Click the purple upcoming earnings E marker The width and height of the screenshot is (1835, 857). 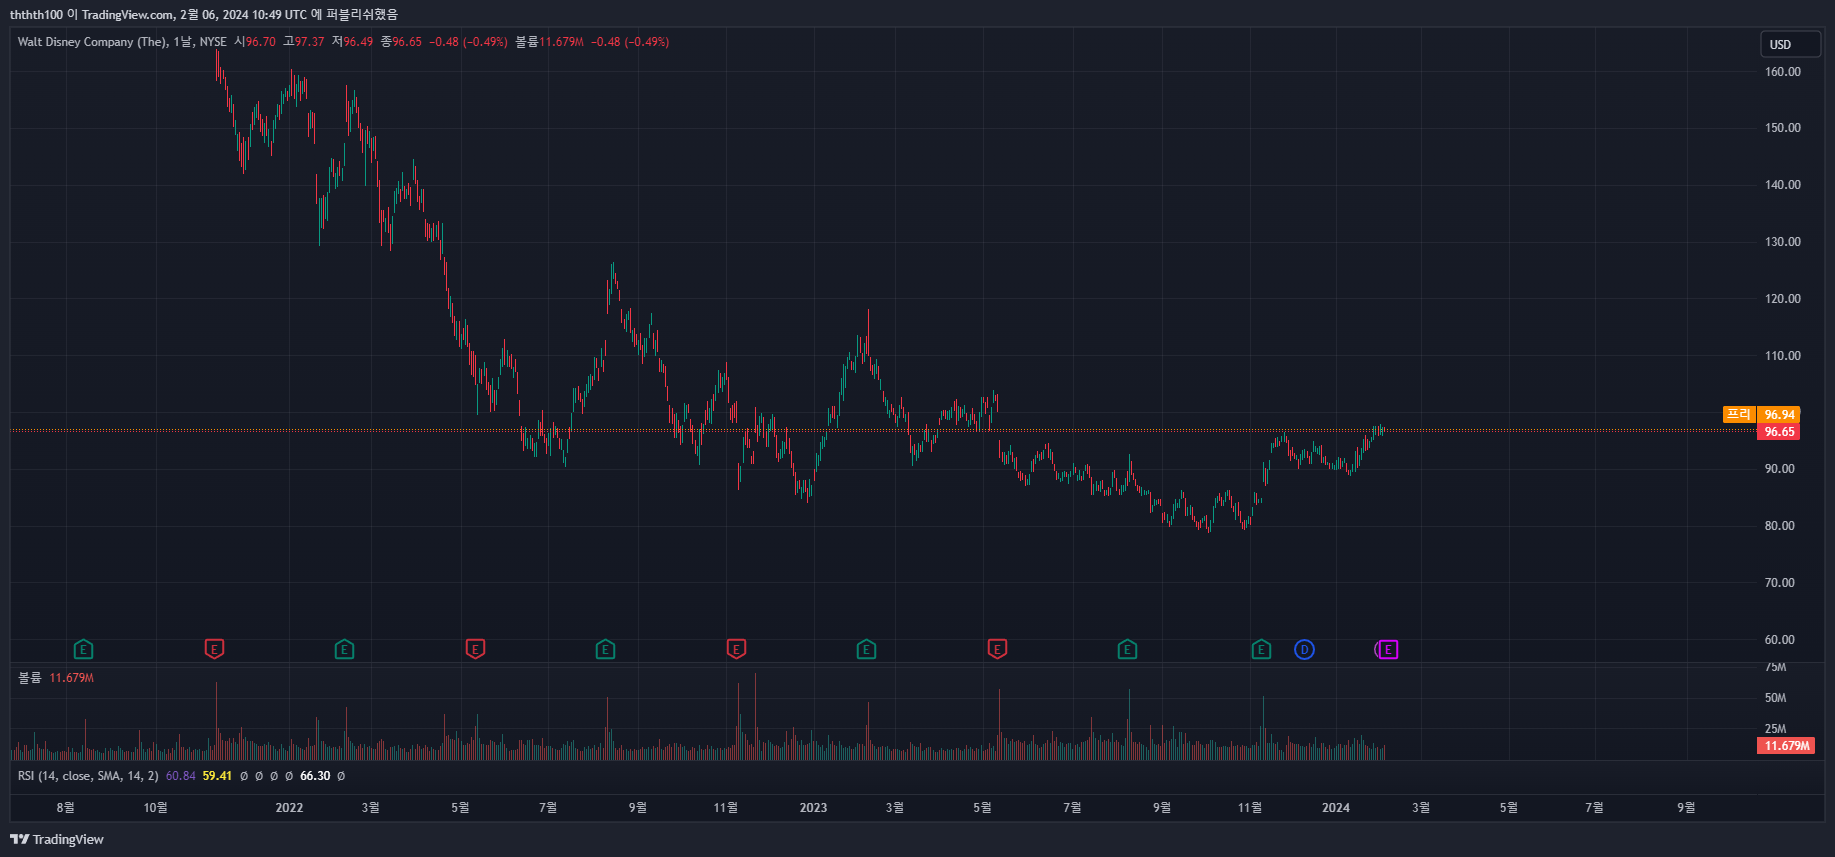tap(1388, 650)
